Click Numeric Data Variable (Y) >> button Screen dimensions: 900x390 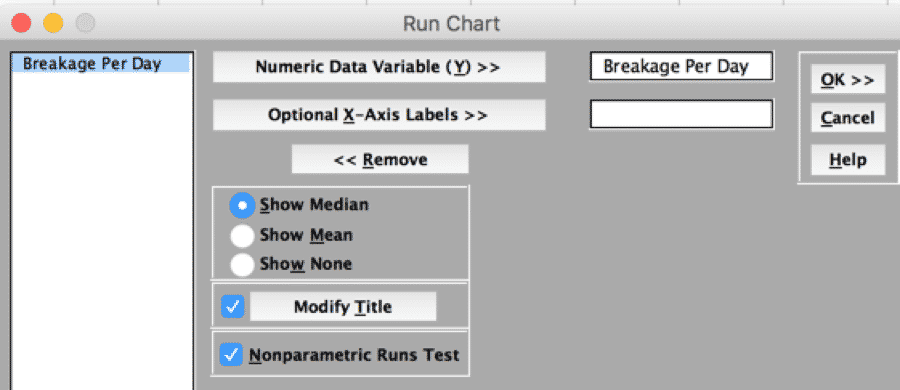tap(379, 67)
